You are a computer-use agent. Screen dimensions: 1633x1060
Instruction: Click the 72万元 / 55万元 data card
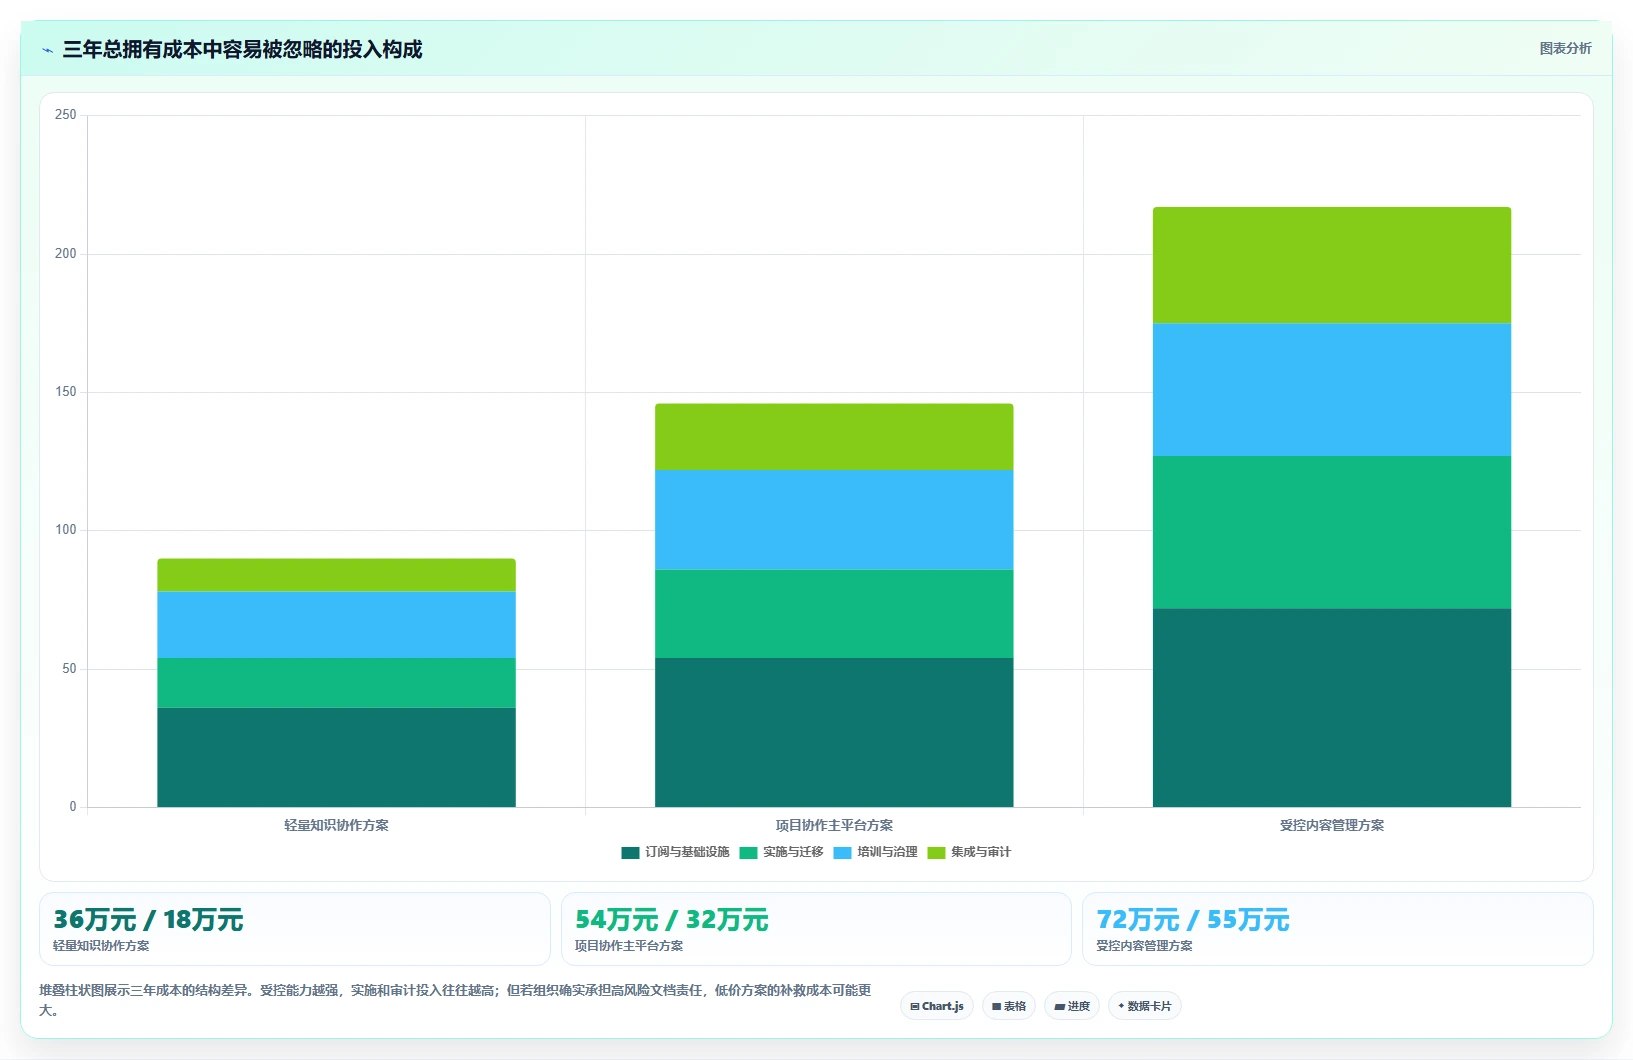1338,929
